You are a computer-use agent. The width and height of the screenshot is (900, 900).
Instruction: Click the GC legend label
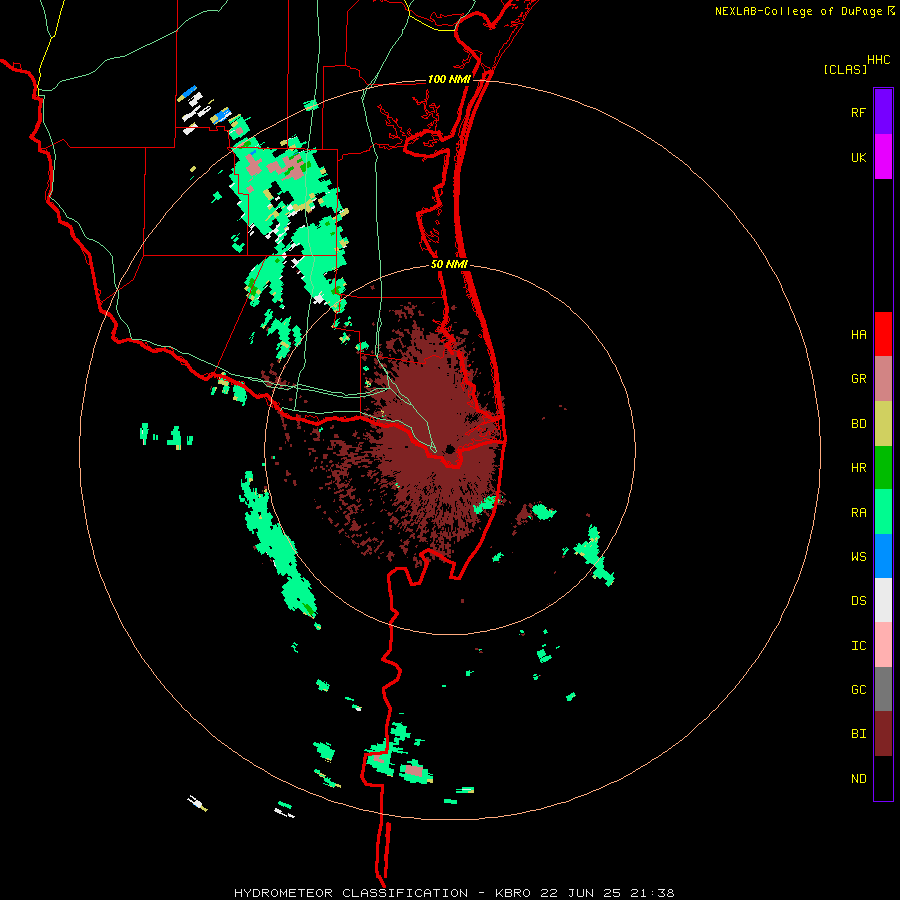858,690
